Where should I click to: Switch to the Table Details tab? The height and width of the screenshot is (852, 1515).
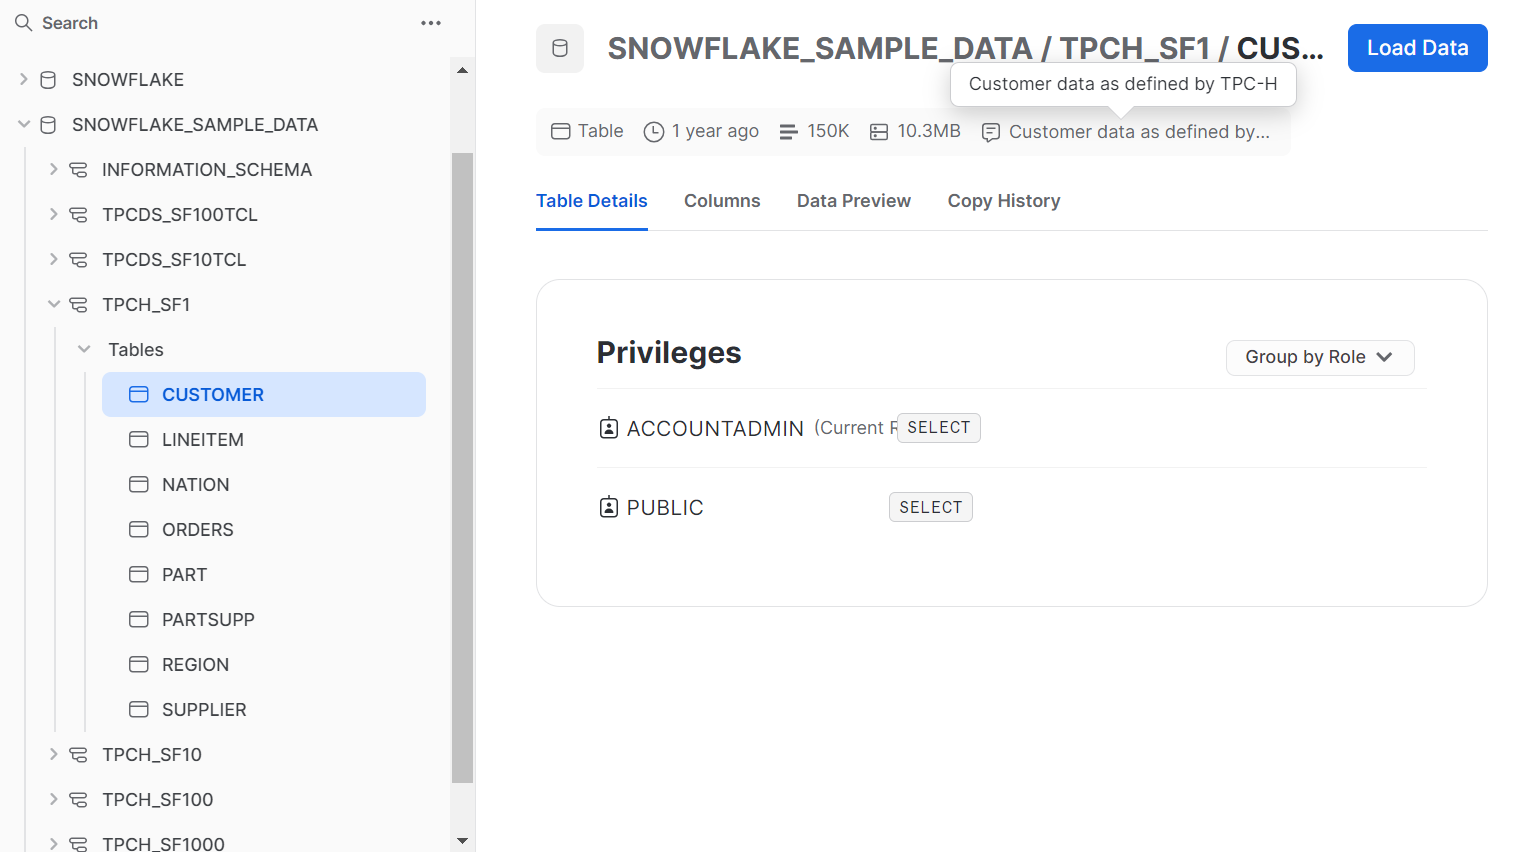pyautogui.click(x=592, y=201)
